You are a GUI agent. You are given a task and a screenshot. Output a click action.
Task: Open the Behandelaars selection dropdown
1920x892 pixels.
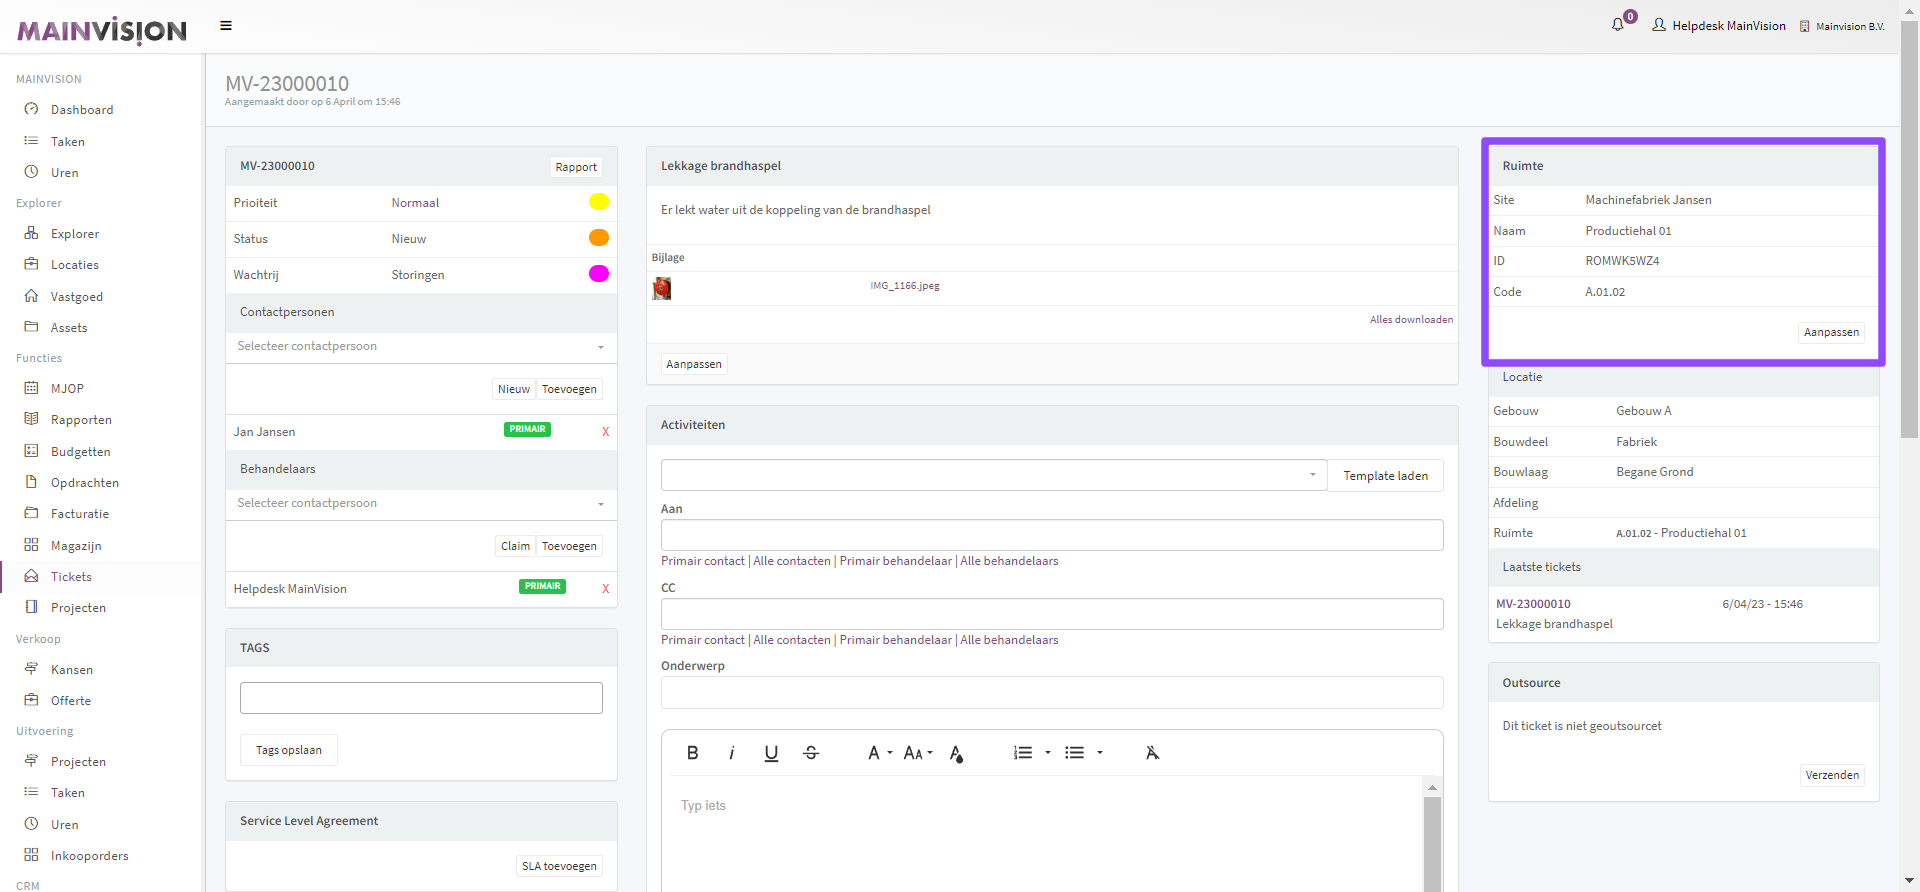point(421,504)
